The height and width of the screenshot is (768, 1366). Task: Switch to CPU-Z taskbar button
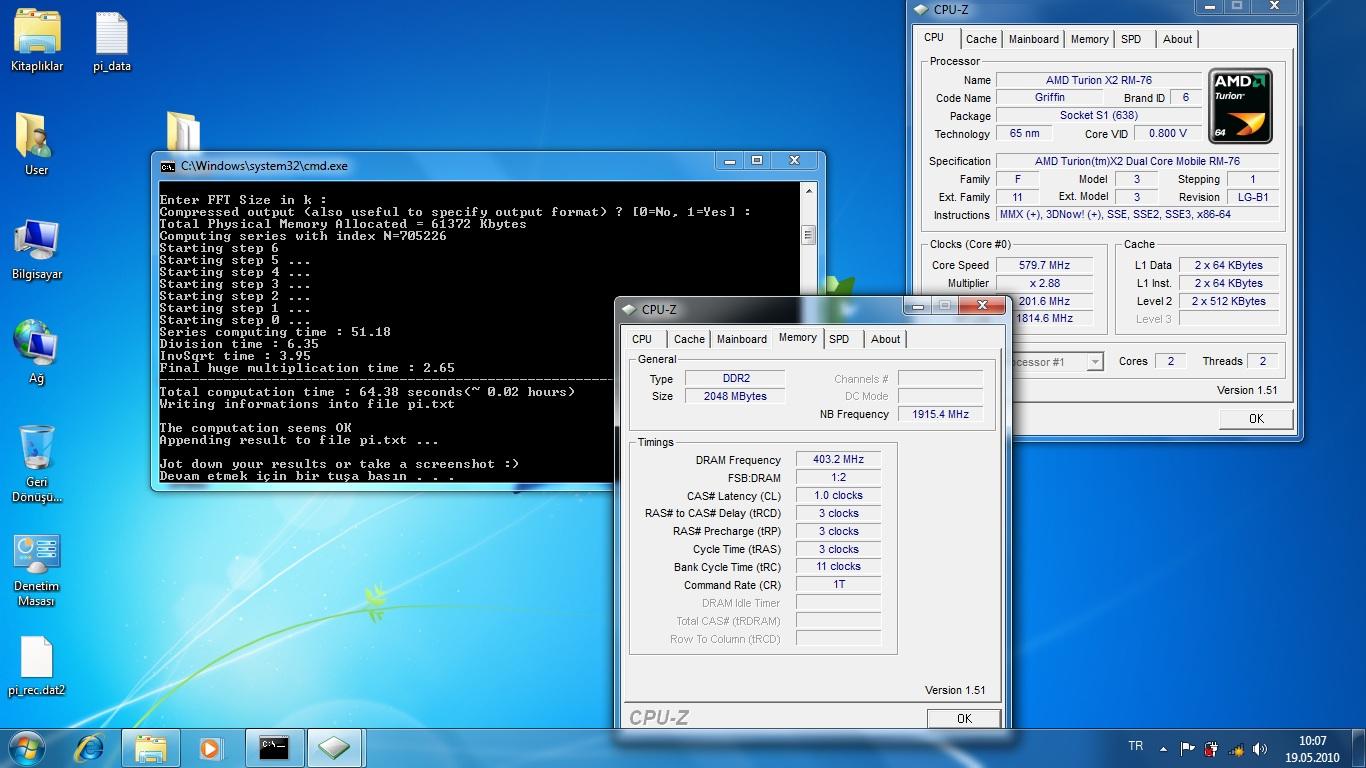point(335,748)
